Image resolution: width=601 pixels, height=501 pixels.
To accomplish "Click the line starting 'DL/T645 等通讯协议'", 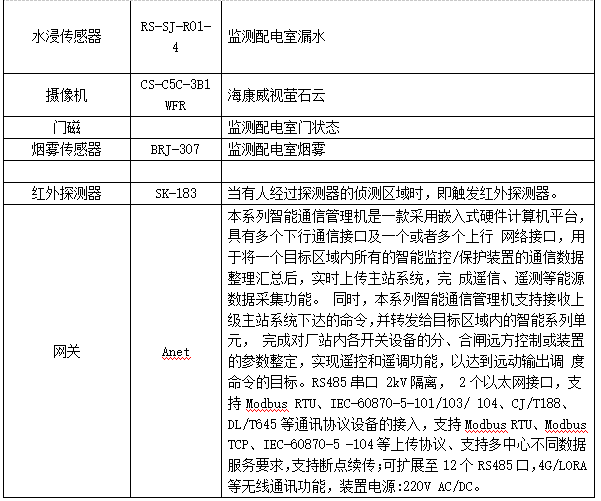I will [x=407, y=424].
